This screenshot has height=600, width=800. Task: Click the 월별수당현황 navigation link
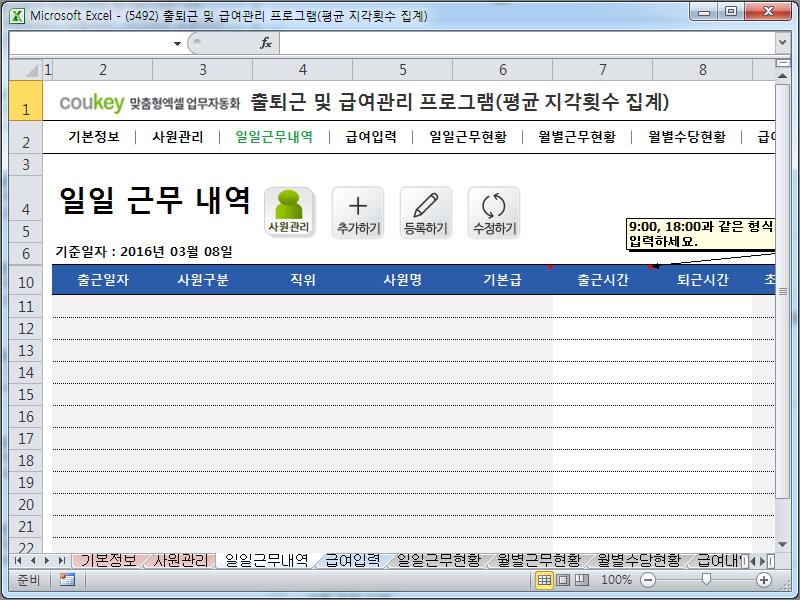[x=687, y=137]
